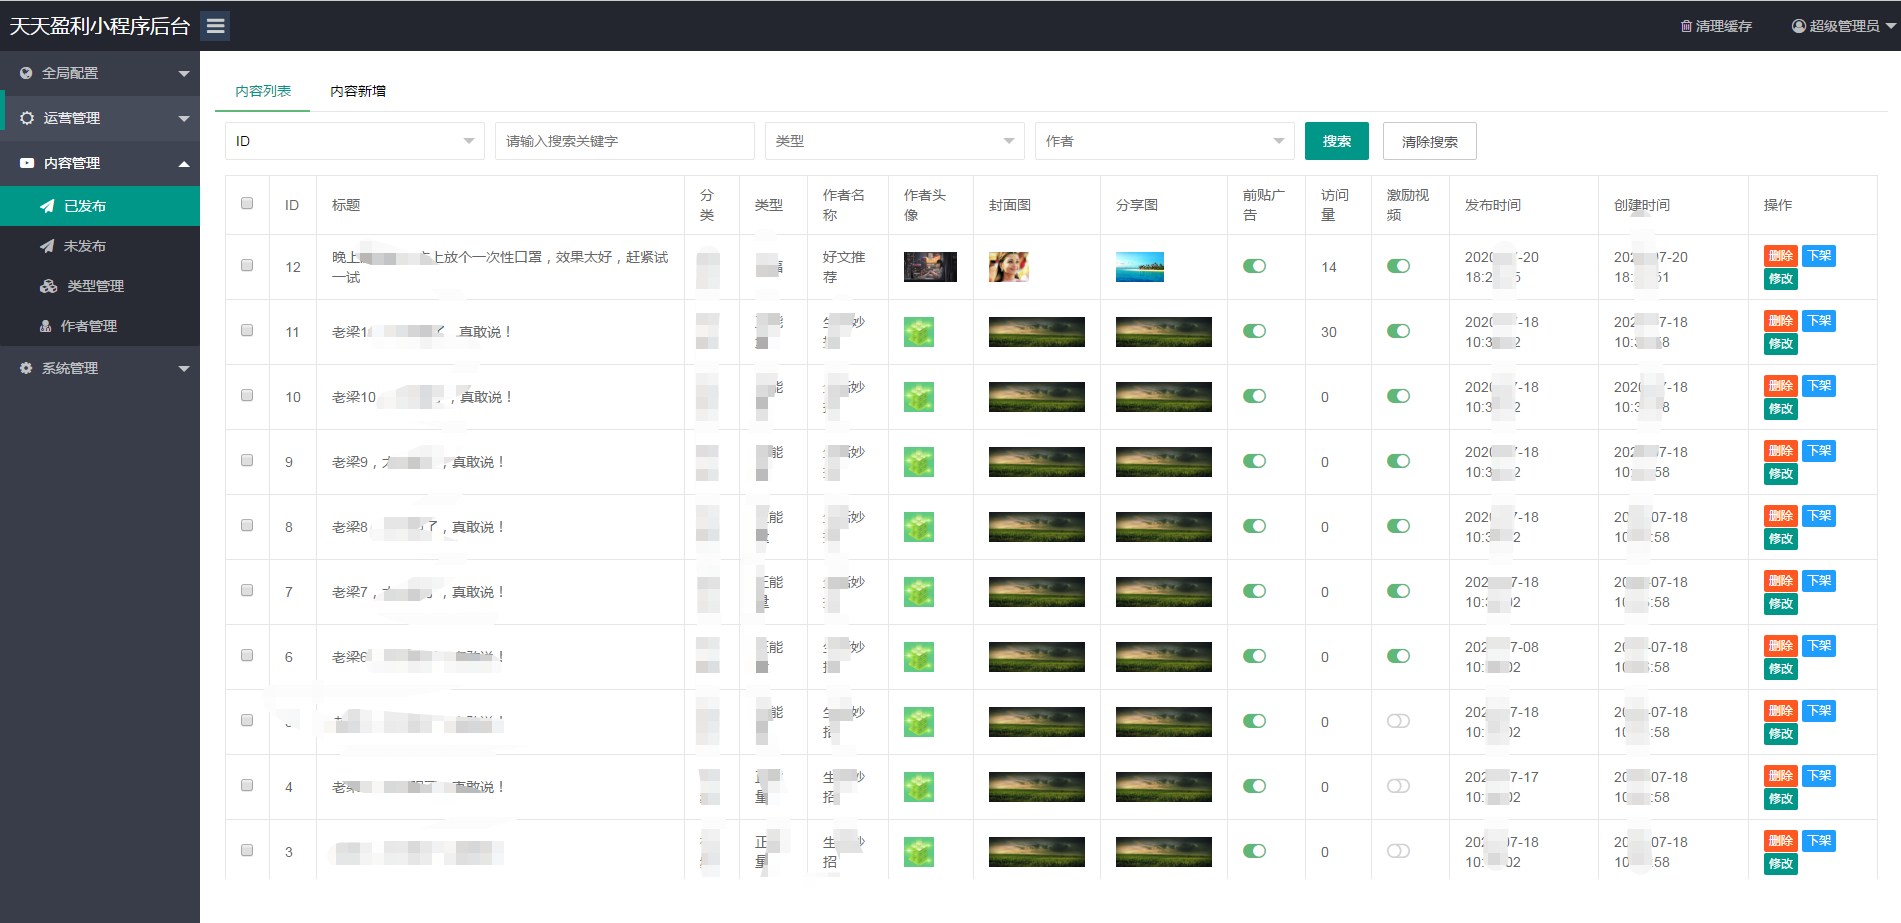This screenshot has height=923, width=1901.
Task: Click the 请输入搜索关键字 search input
Action: tap(624, 141)
